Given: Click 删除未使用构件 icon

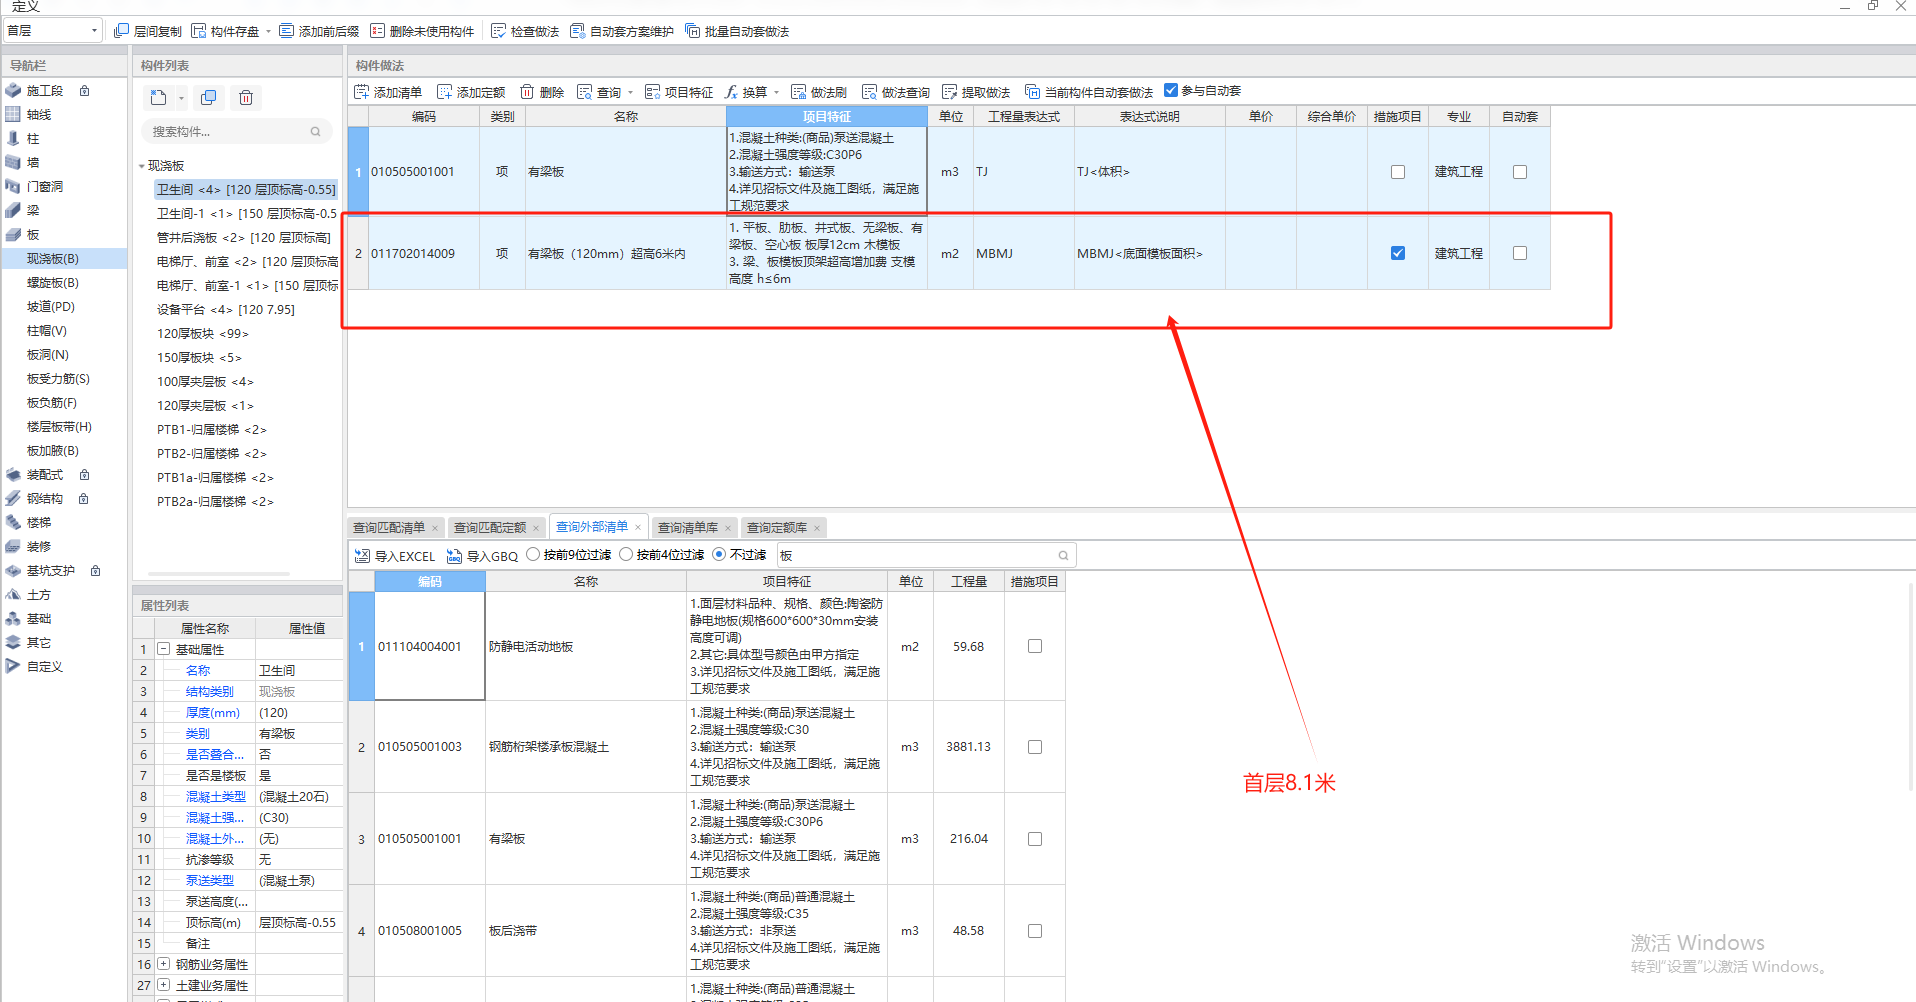Looking at the screenshot, I should coord(377,31).
